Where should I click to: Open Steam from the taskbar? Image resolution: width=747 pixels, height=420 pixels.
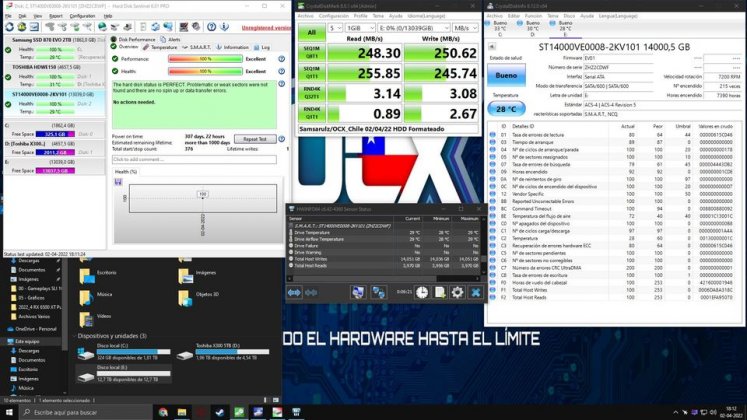220,412
